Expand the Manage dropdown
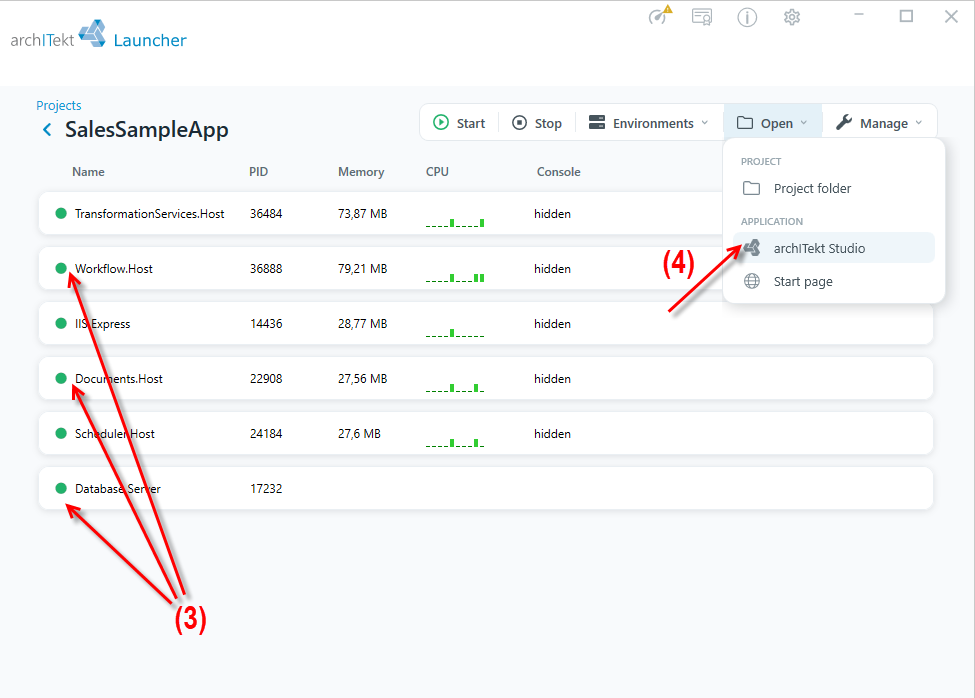975x698 pixels. 879,123
